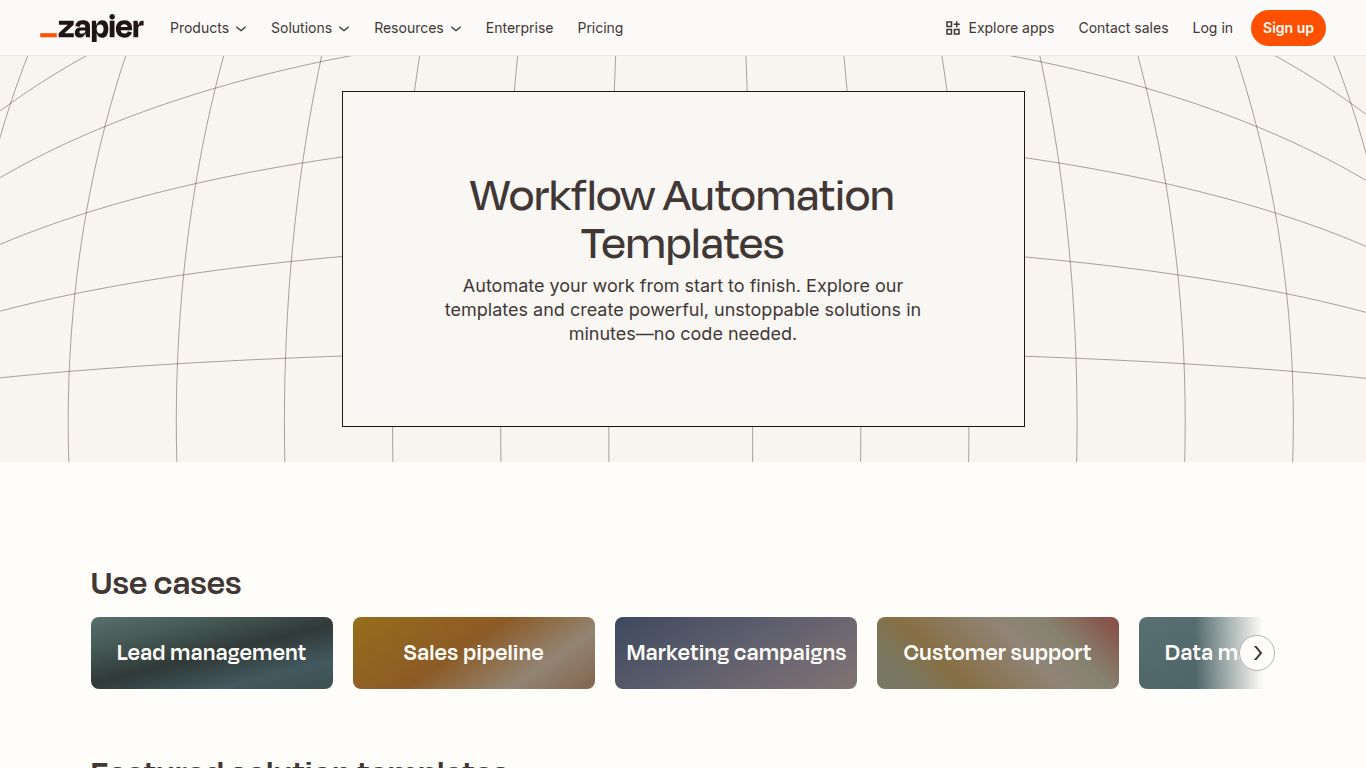The width and height of the screenshot is (1366, 768).
Task: Click the Explore apps grid icon
Action: (951, 27)
